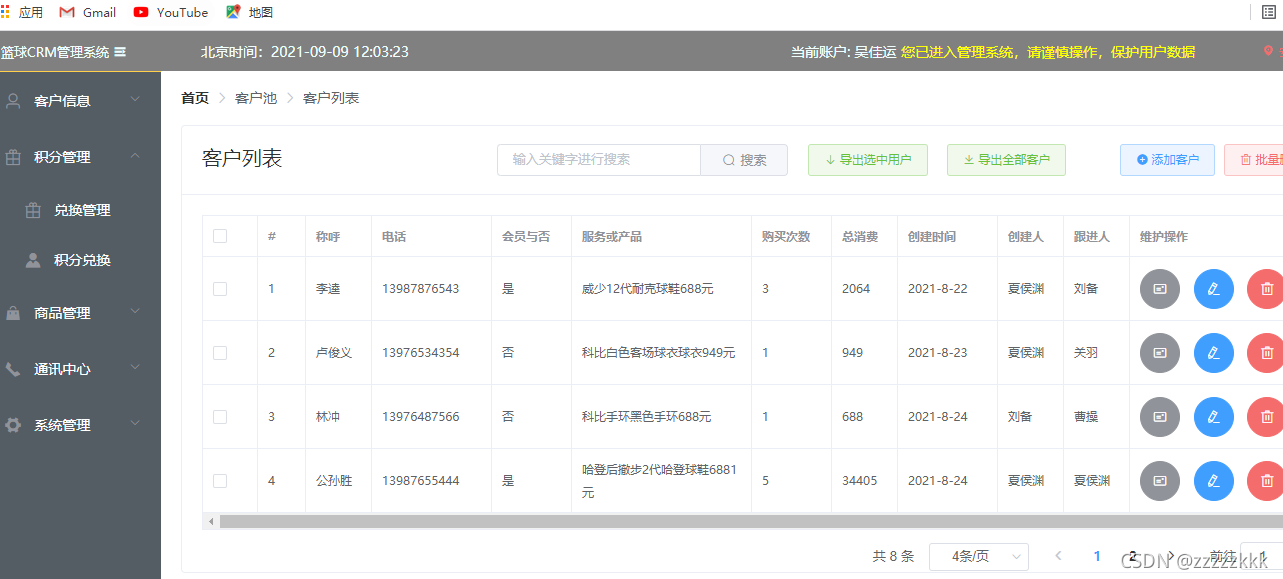1283x579 pixels.
Task: Click the red delete icon for 公孙胜
Action: [x=1266, y=481]
